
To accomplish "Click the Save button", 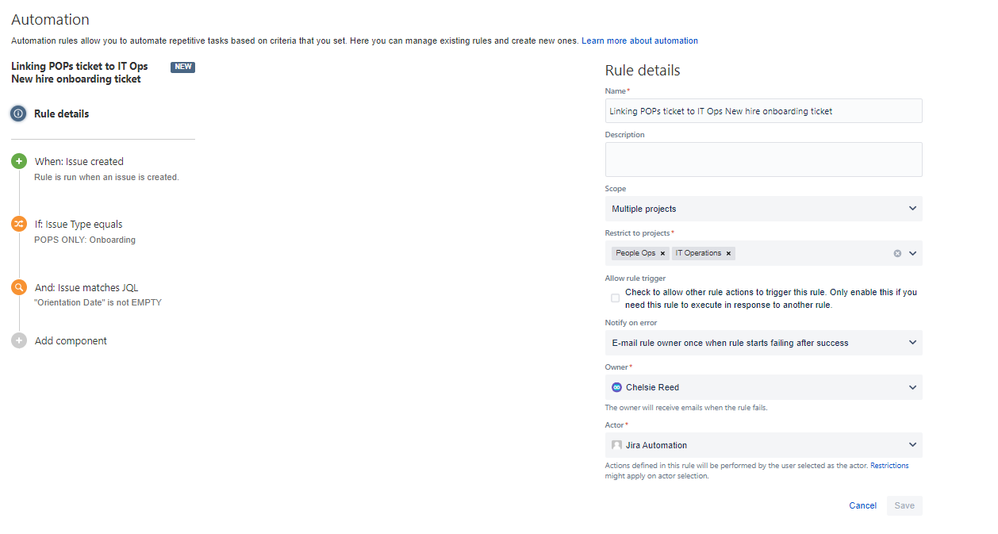I will point(904,505).
